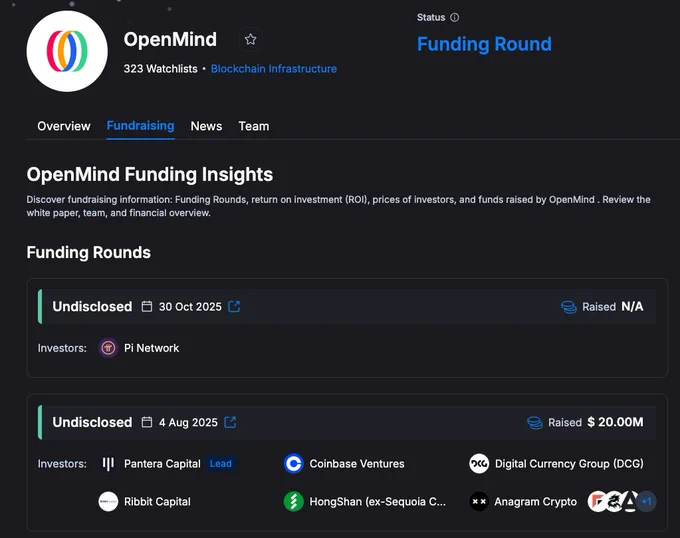Click the Raised N/A value
The height and width of the screenshot is (538, 680).
click(632, 306)
